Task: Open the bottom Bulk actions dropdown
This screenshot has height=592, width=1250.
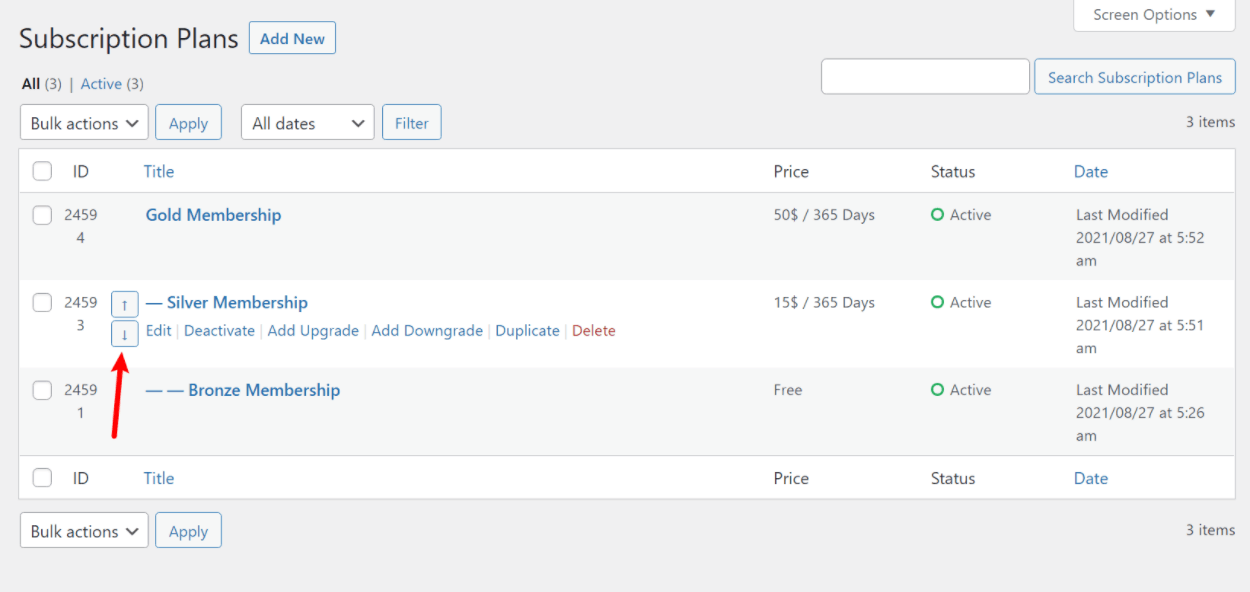Action: click(84, 531)
